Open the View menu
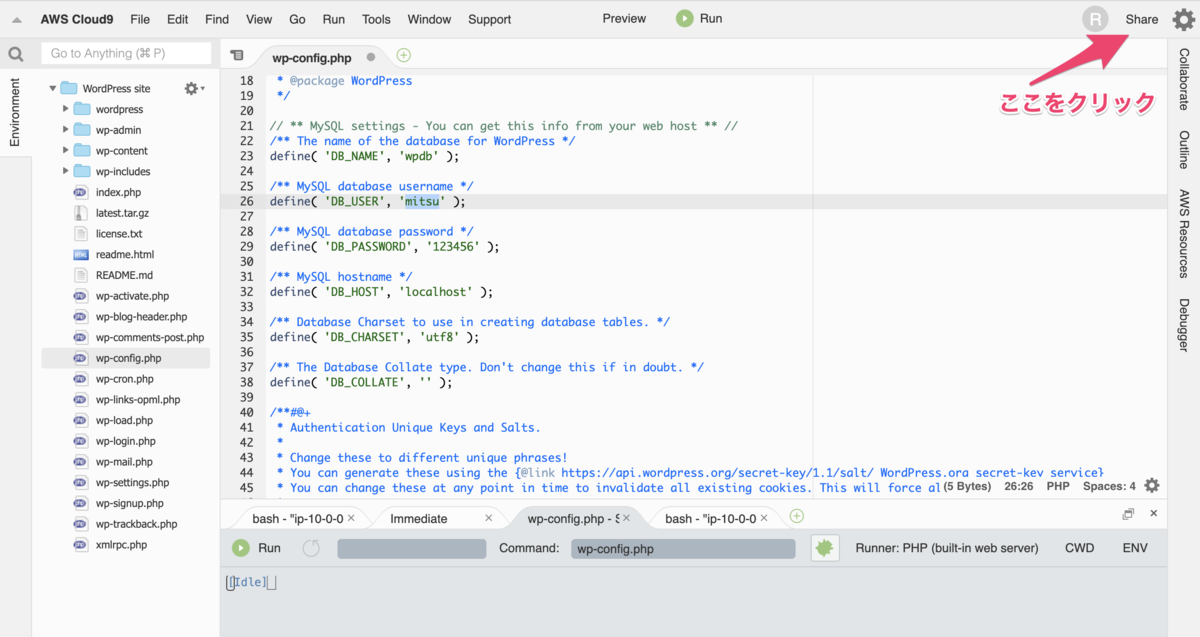 259,19
